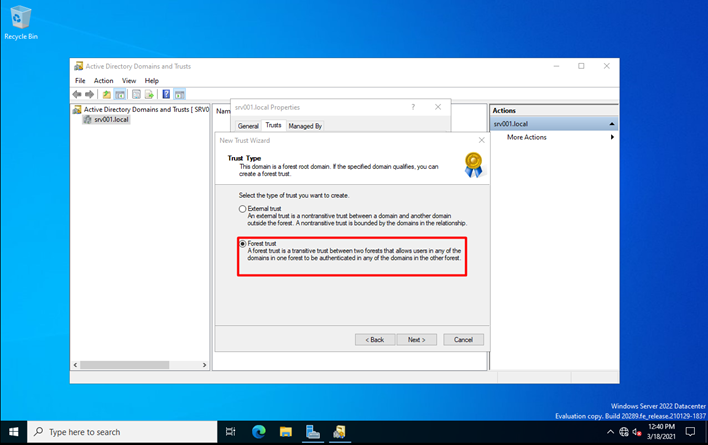The width and height of the screenshot is (708, 445).
Task: Click the tree pane scroll right arrow
Action: [x=204, y=365]
